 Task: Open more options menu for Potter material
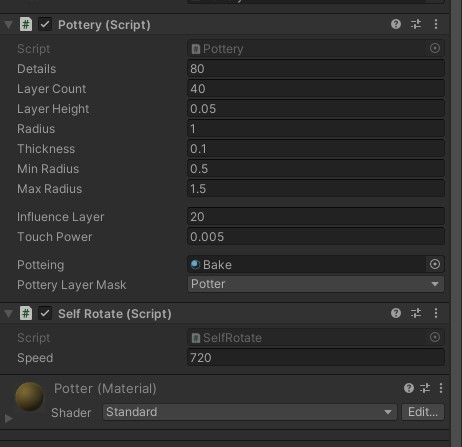(x=441, y=388)
